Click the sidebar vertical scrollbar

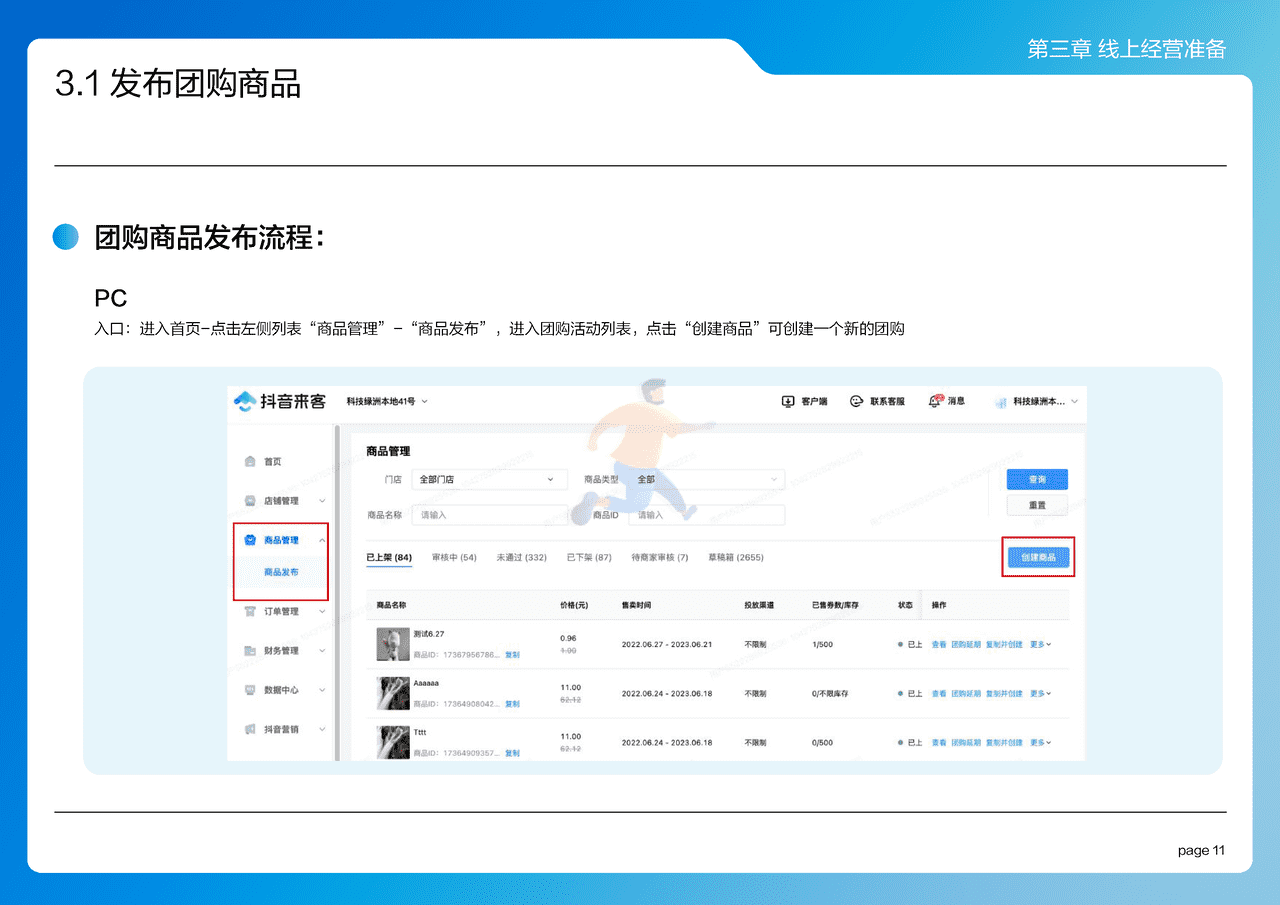(x=337, y=592)
